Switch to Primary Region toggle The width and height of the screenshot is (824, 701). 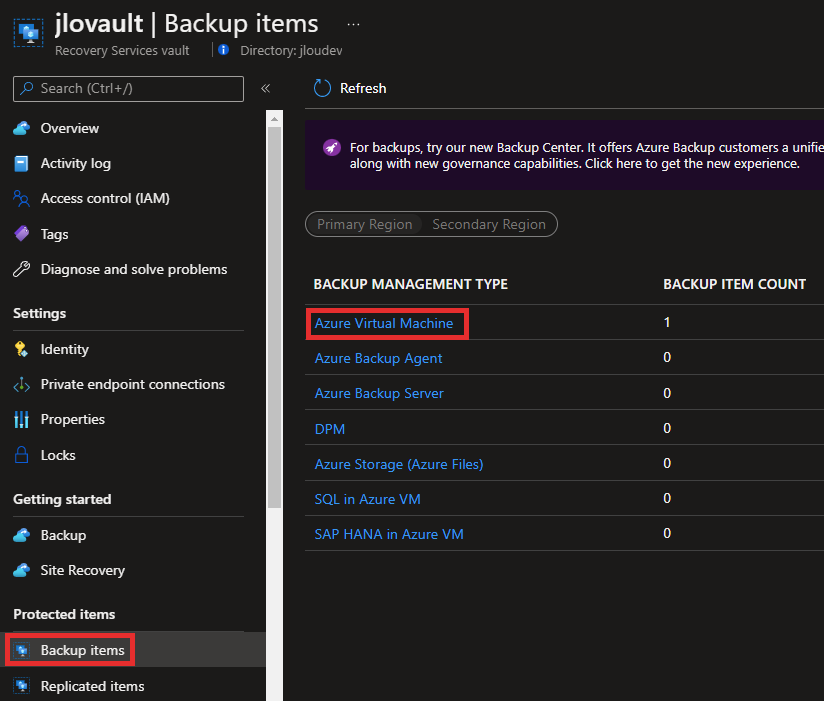pyautogui.click(x=364, y=224)
